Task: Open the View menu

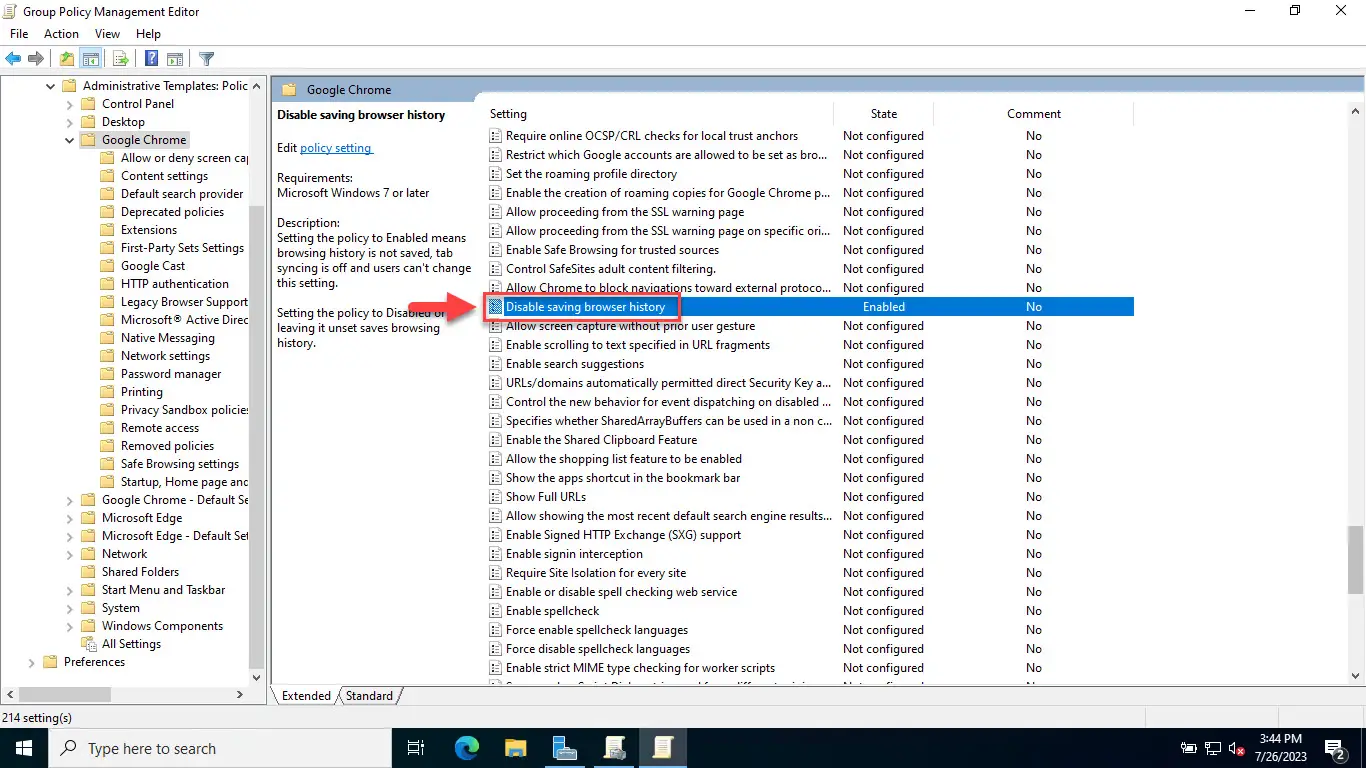Action: 107,34
